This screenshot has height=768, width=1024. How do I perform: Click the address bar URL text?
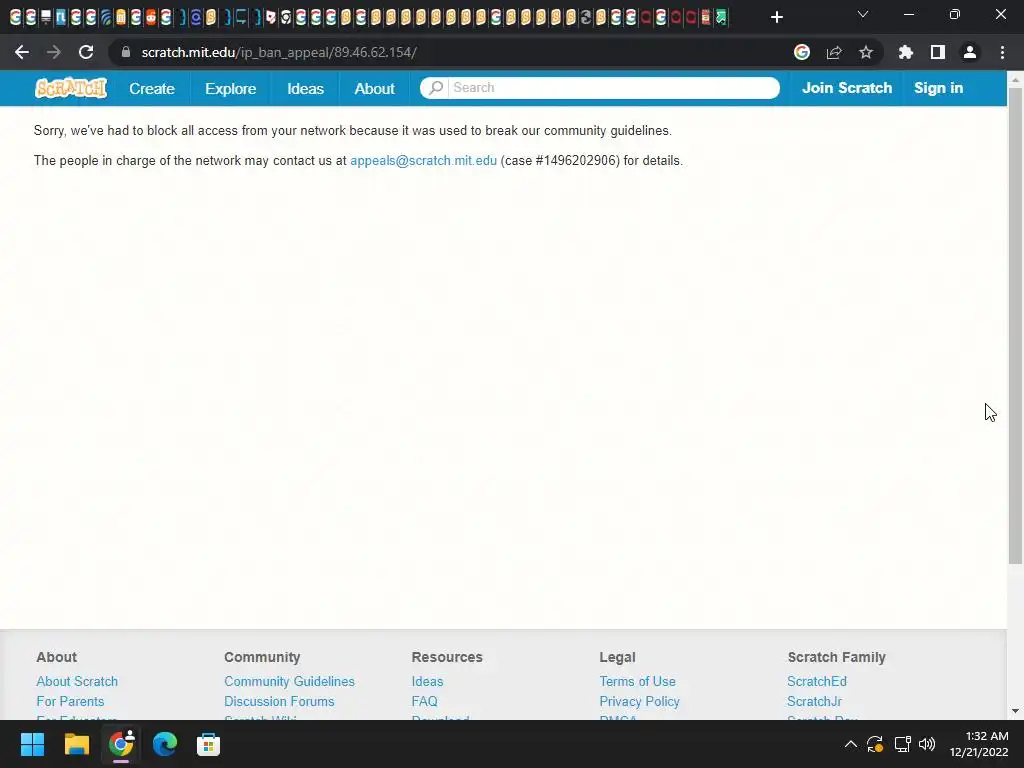click(x=279, y=52)
